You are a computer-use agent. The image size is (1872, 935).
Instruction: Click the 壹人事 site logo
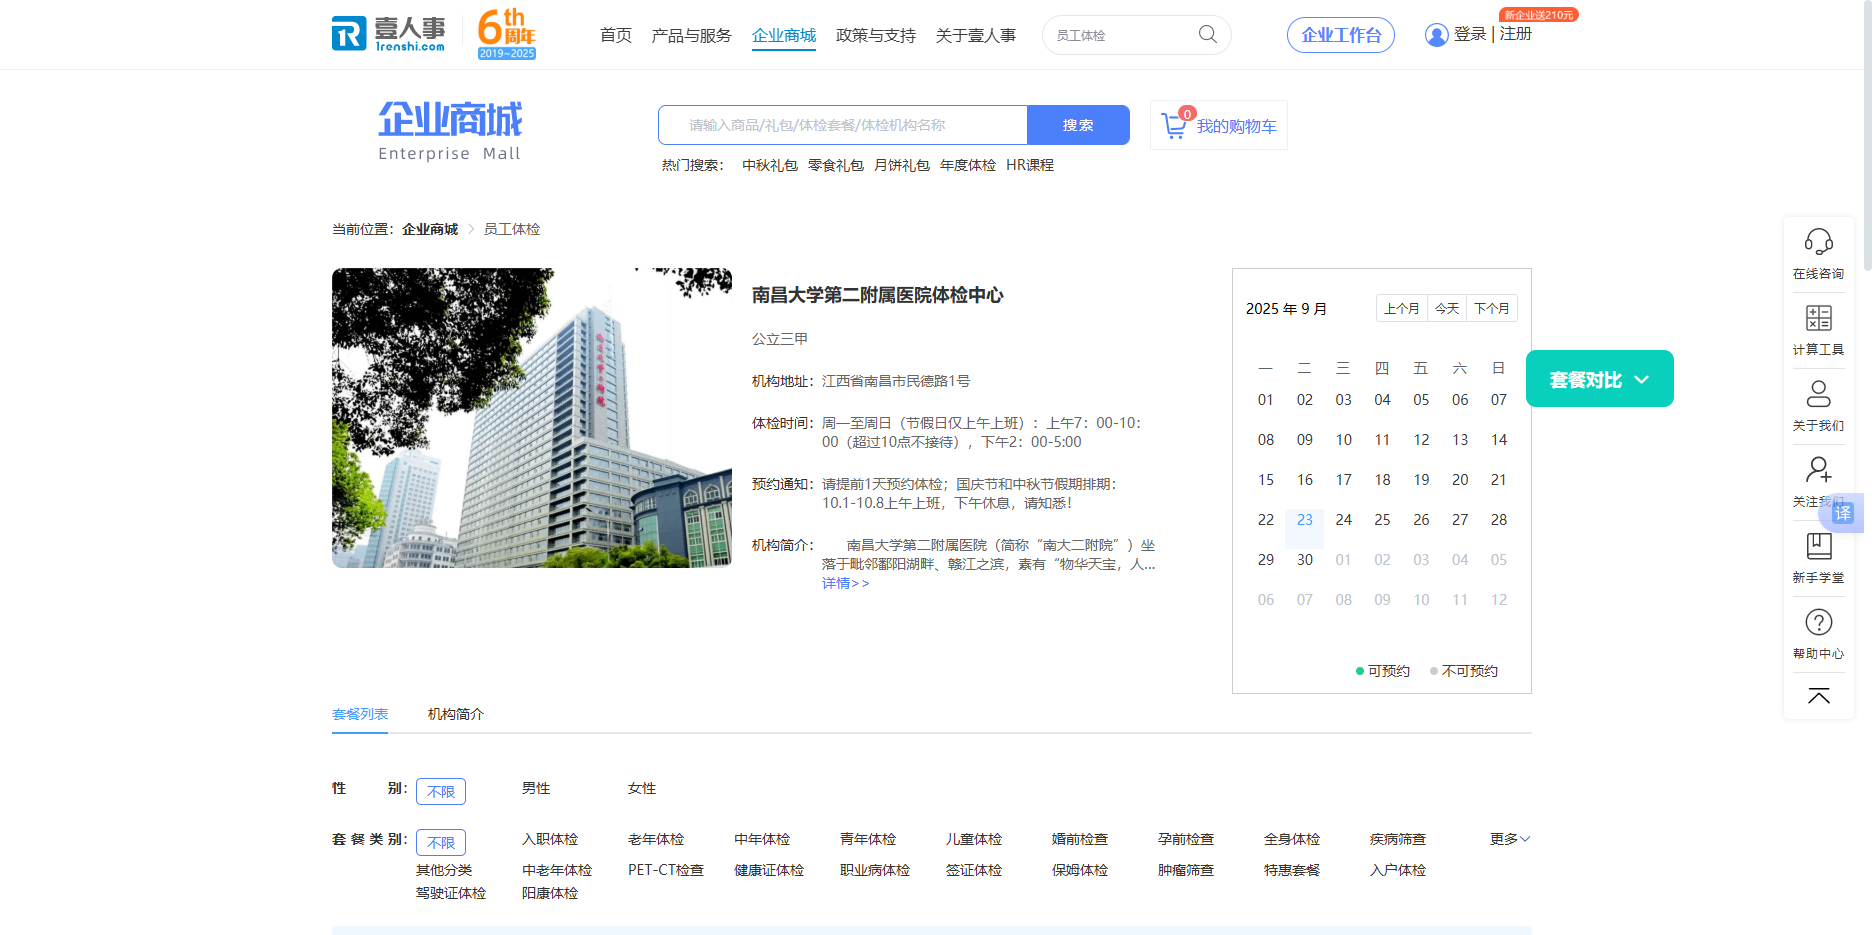388,34
